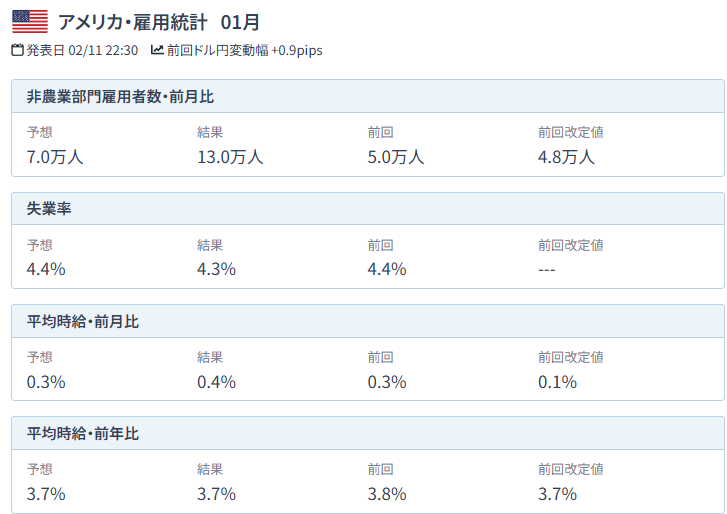
Task: Click the 5.0万人 previous payroll value
Action: point(396,156)
